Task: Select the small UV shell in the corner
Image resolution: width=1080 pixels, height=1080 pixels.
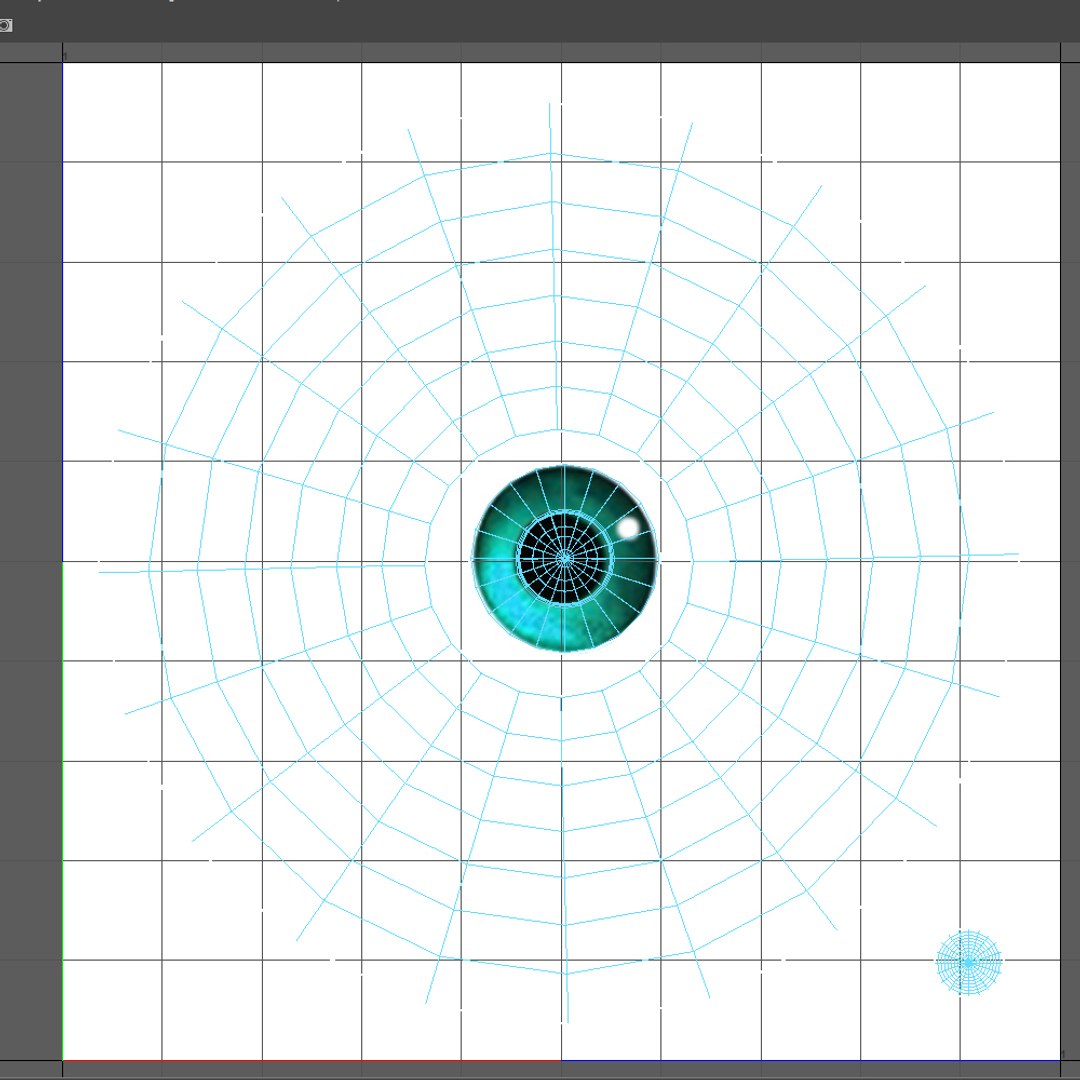Action: click(968, 962)
